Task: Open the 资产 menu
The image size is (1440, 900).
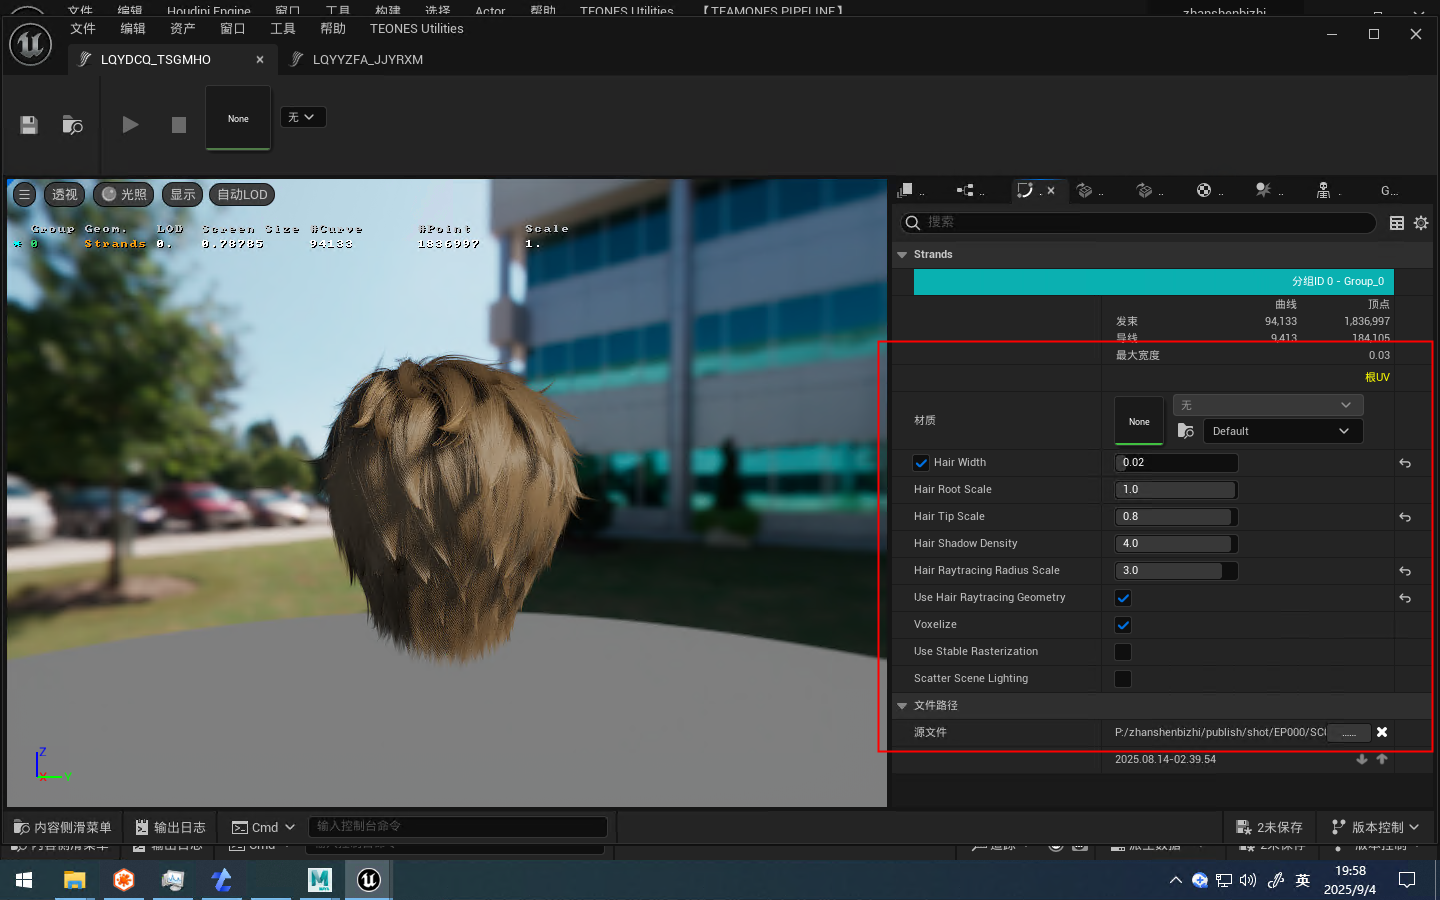Action: click(x=182, y=29)
